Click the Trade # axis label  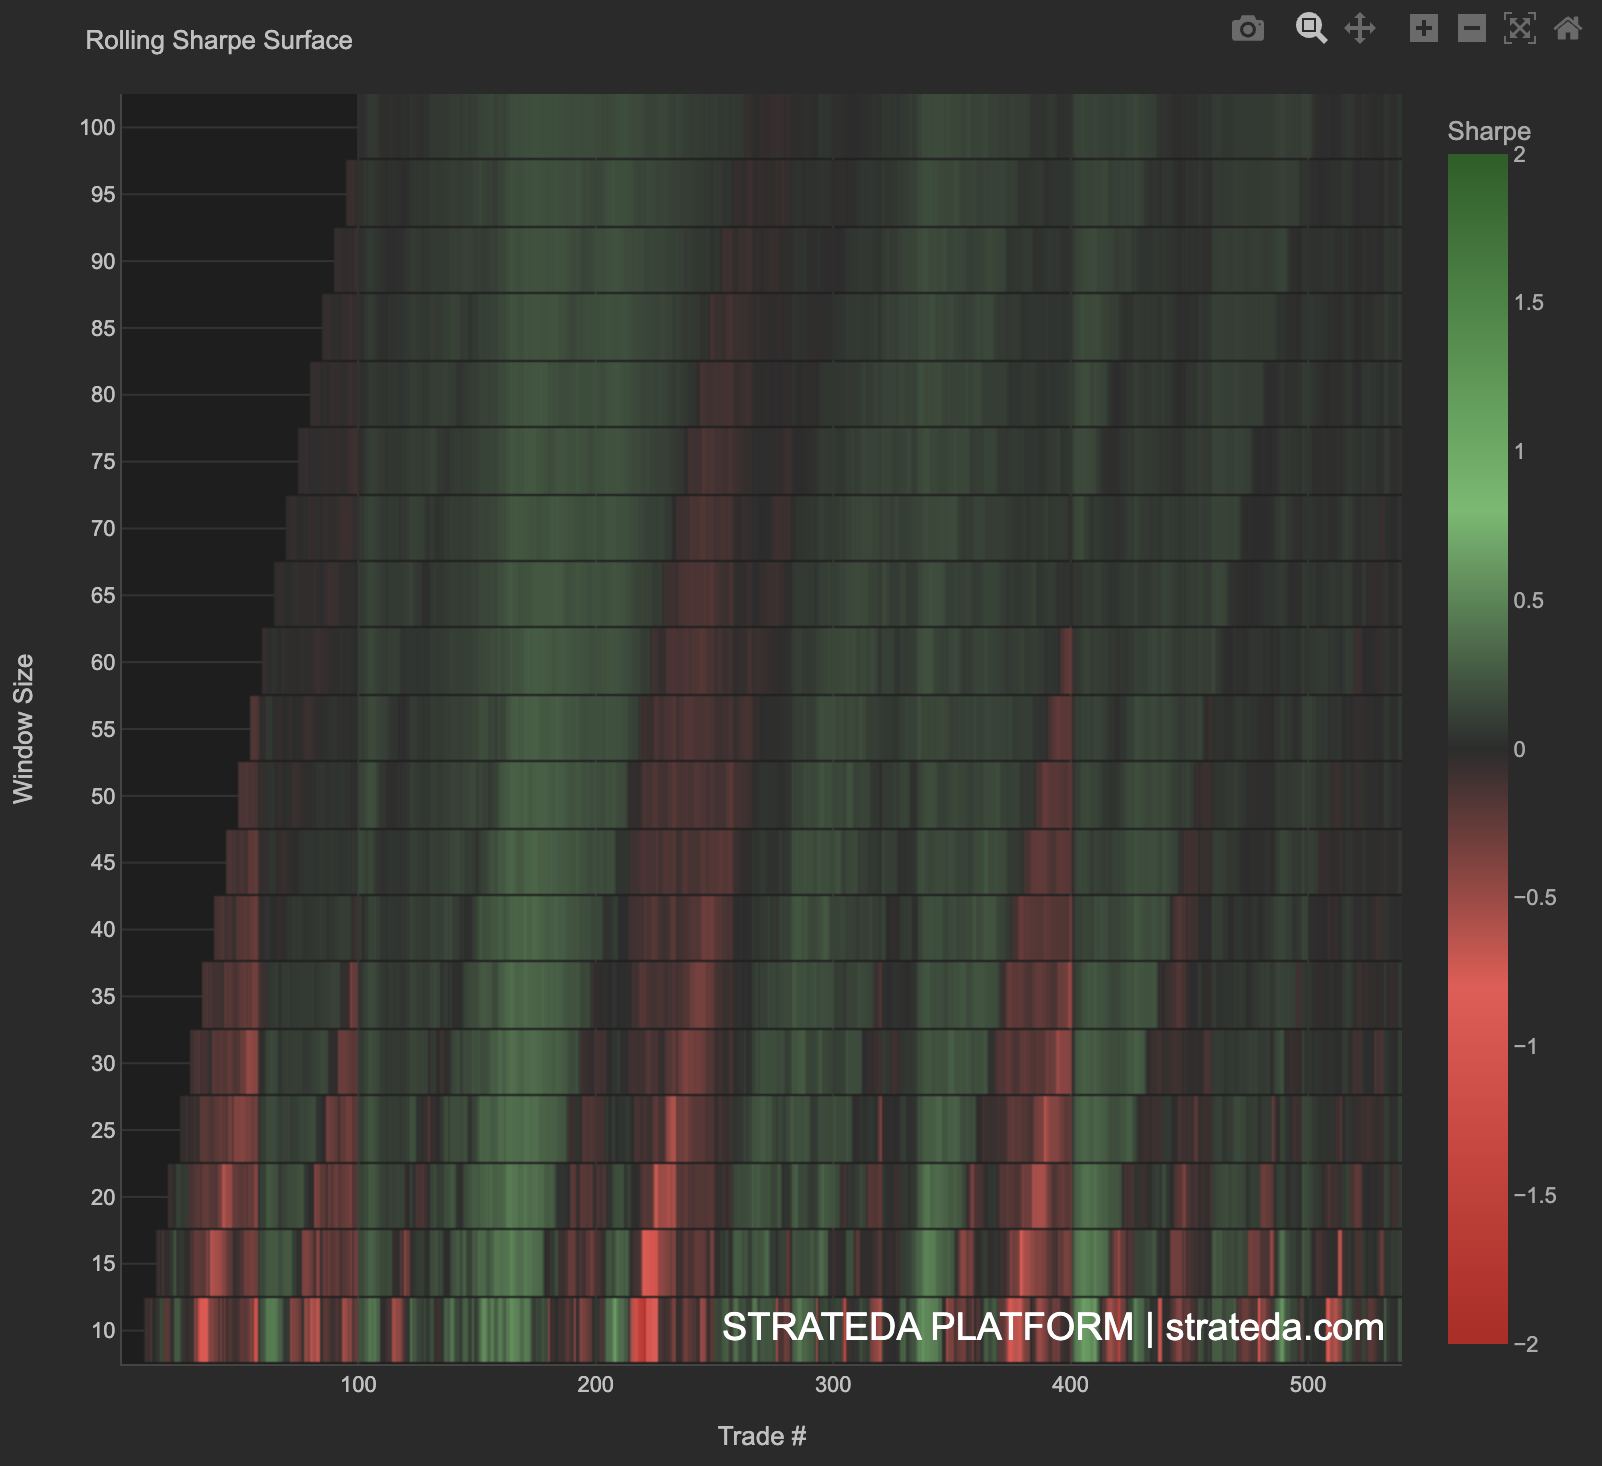coord(764,1435)
